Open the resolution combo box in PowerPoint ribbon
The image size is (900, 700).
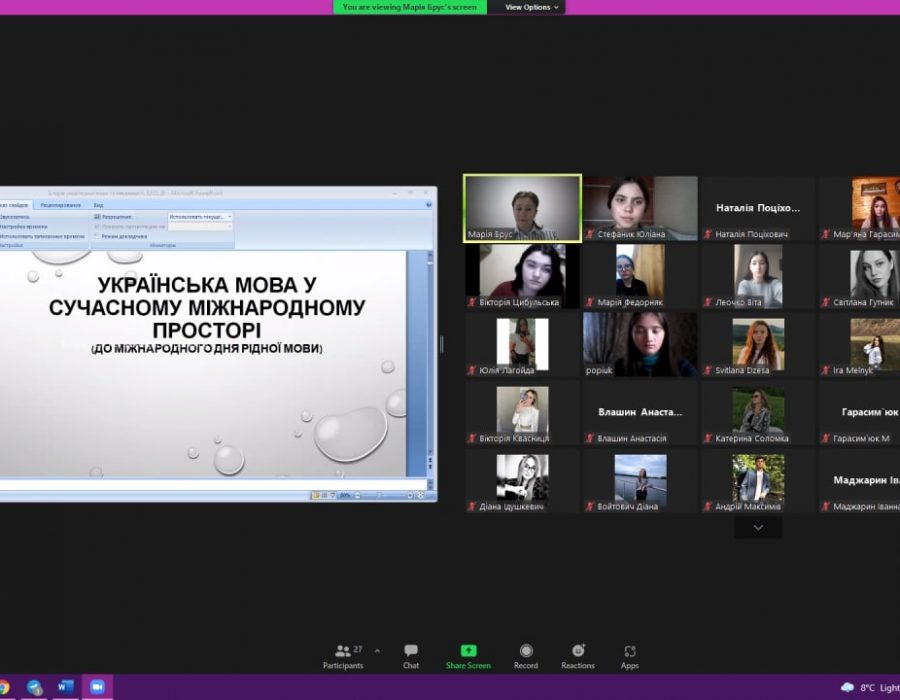coord(200,216)
